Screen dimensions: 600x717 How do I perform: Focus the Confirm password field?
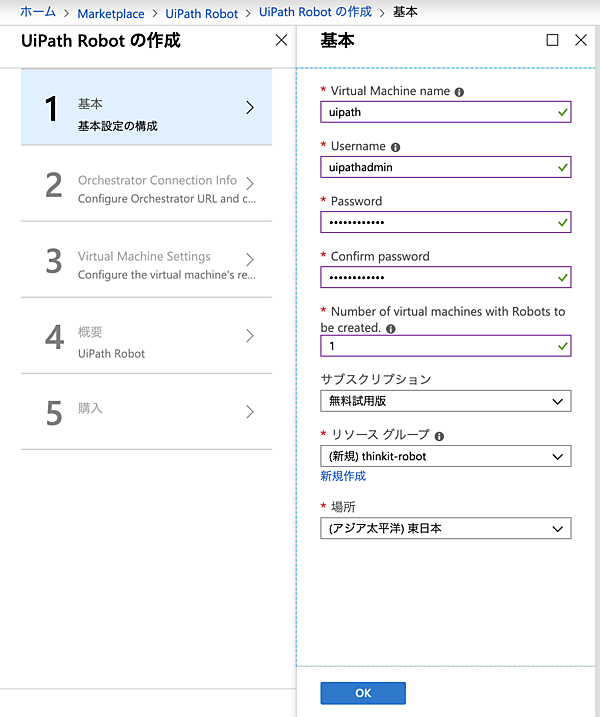tap(445, 277)
